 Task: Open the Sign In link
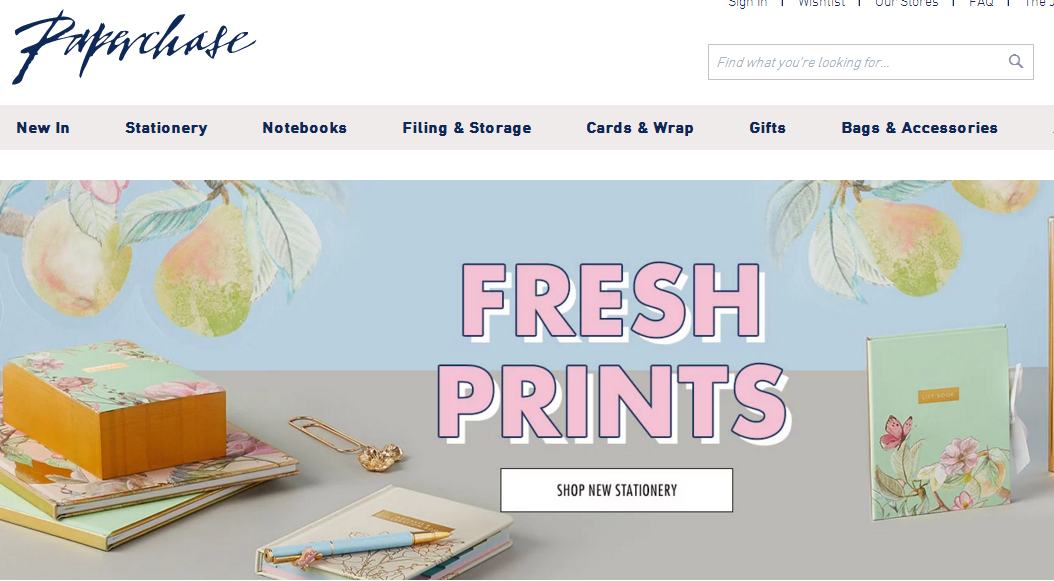tap(747, 3)
